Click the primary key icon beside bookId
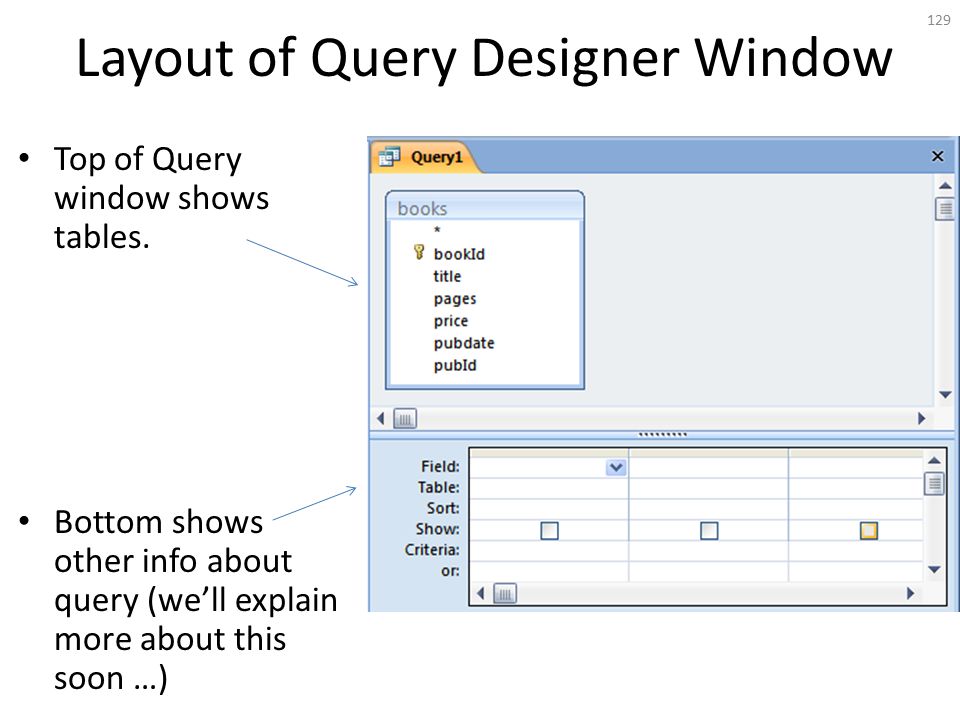960x720 pixels. tap(419, 252)
